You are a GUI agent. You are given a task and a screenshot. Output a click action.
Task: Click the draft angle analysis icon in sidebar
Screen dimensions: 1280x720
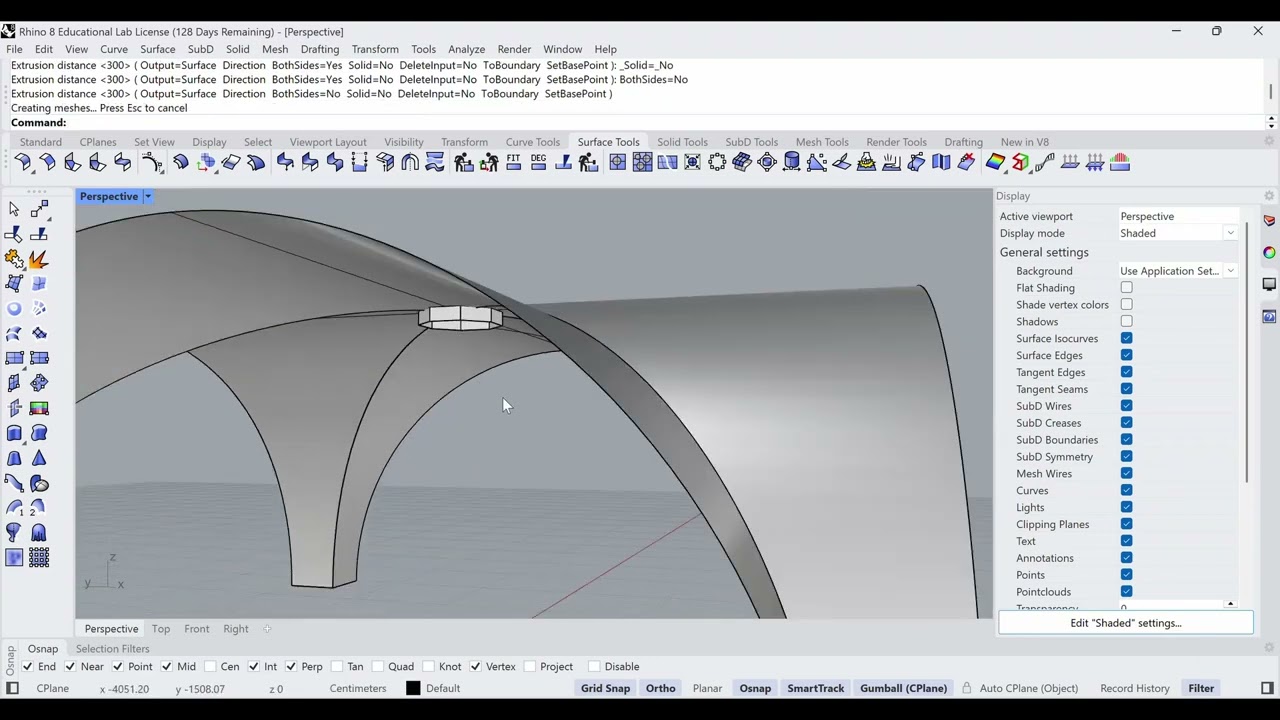pyautogui.click(x=39, y=408)
